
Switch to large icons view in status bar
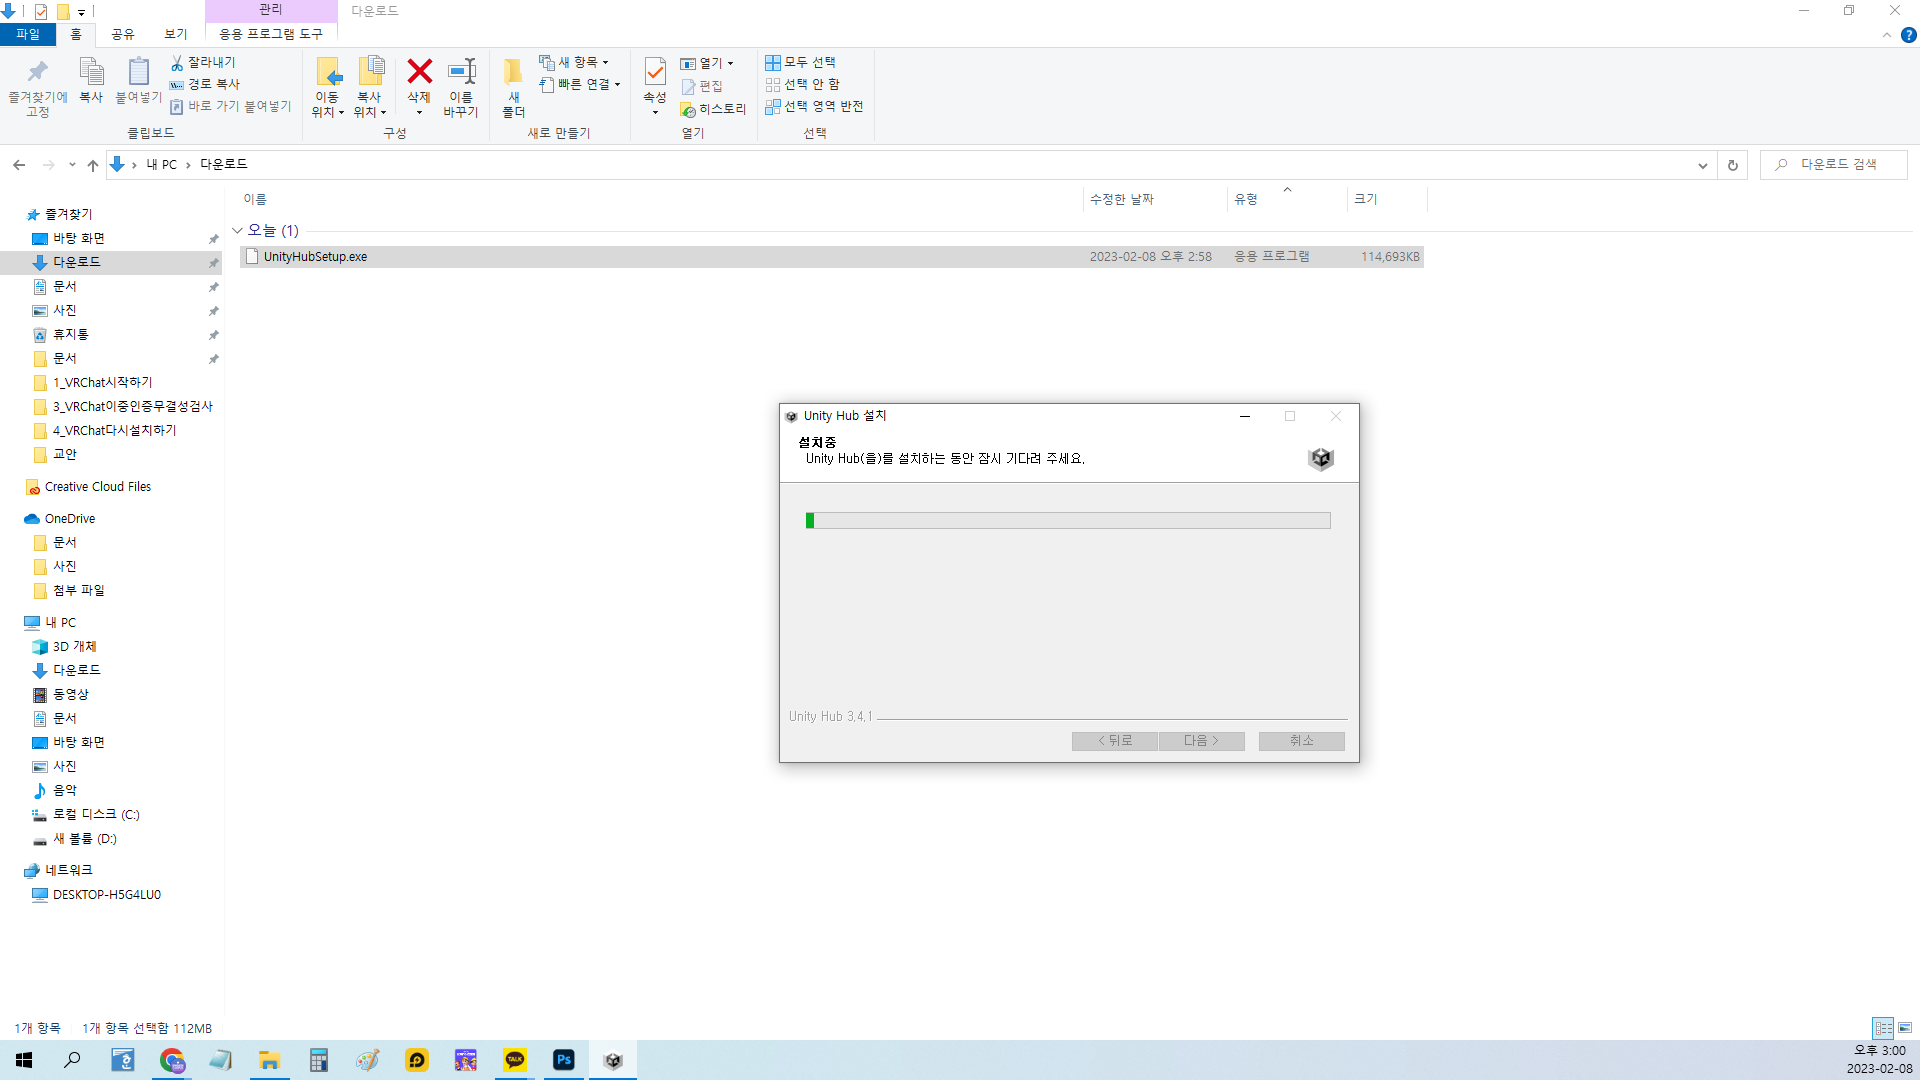(1905, 1028)
